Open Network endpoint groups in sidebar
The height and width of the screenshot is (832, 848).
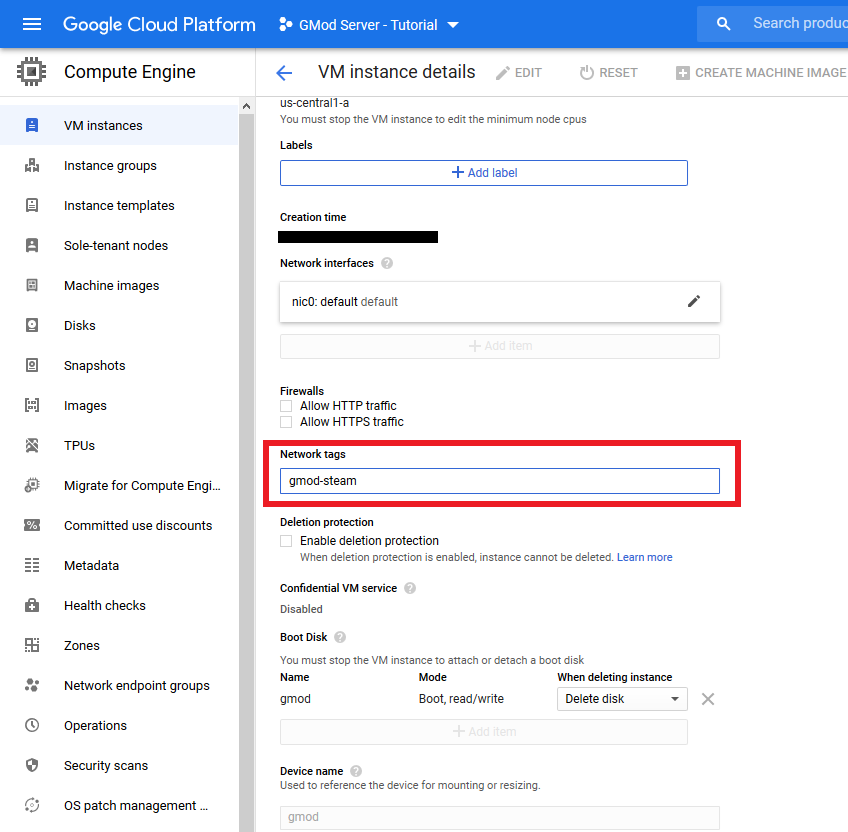click(119, 686)
